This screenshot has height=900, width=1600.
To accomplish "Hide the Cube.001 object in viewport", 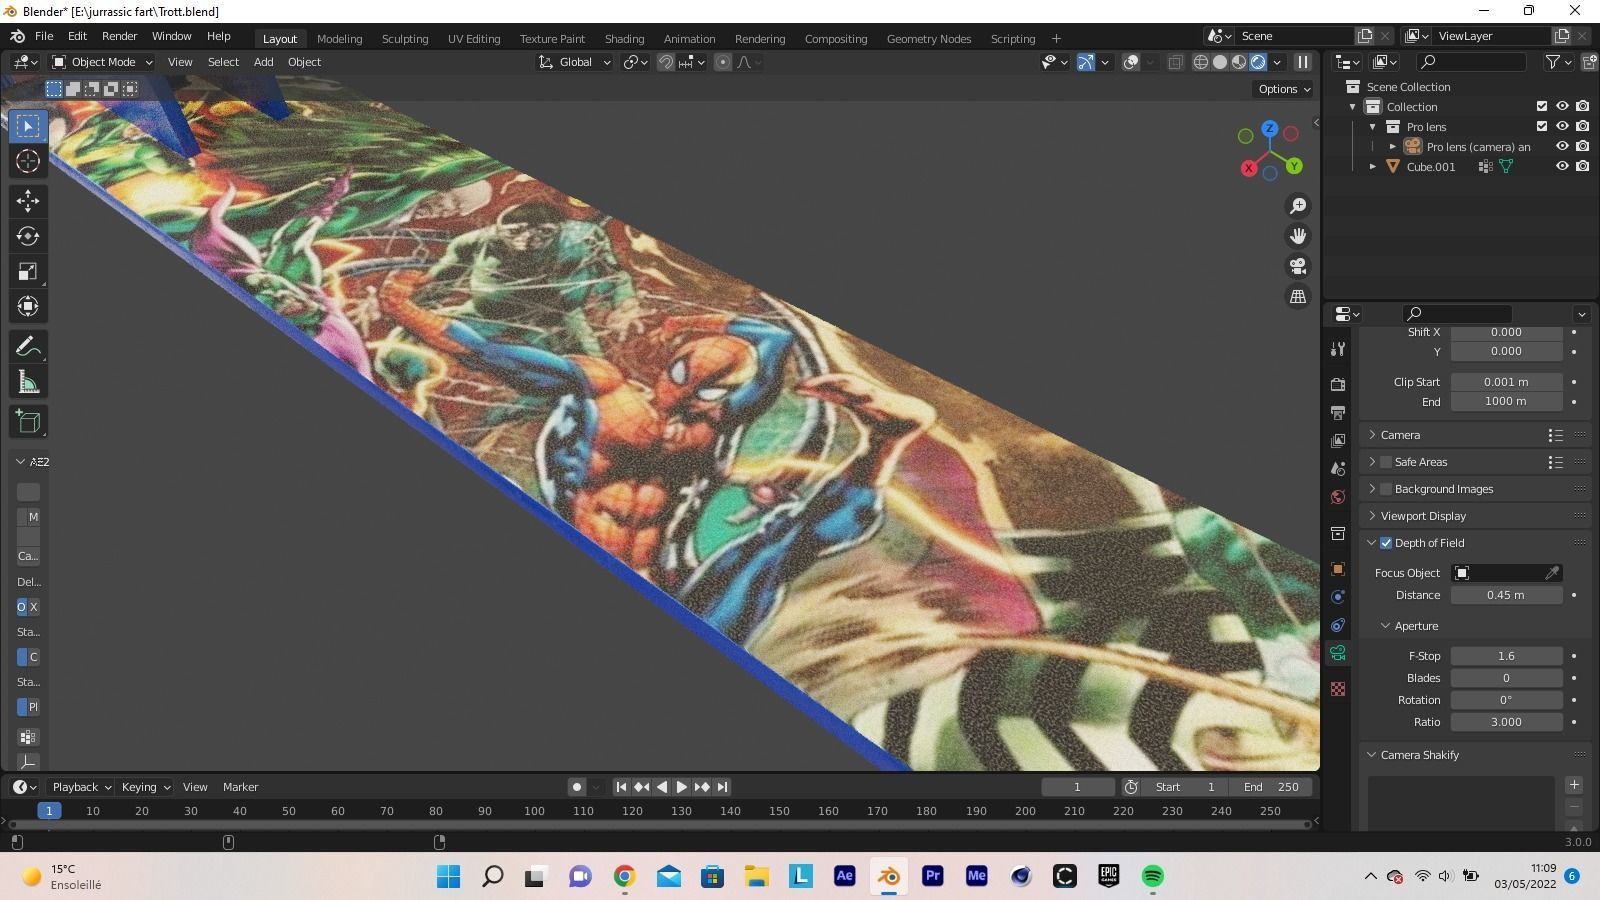I will [x=1562, y=167].
